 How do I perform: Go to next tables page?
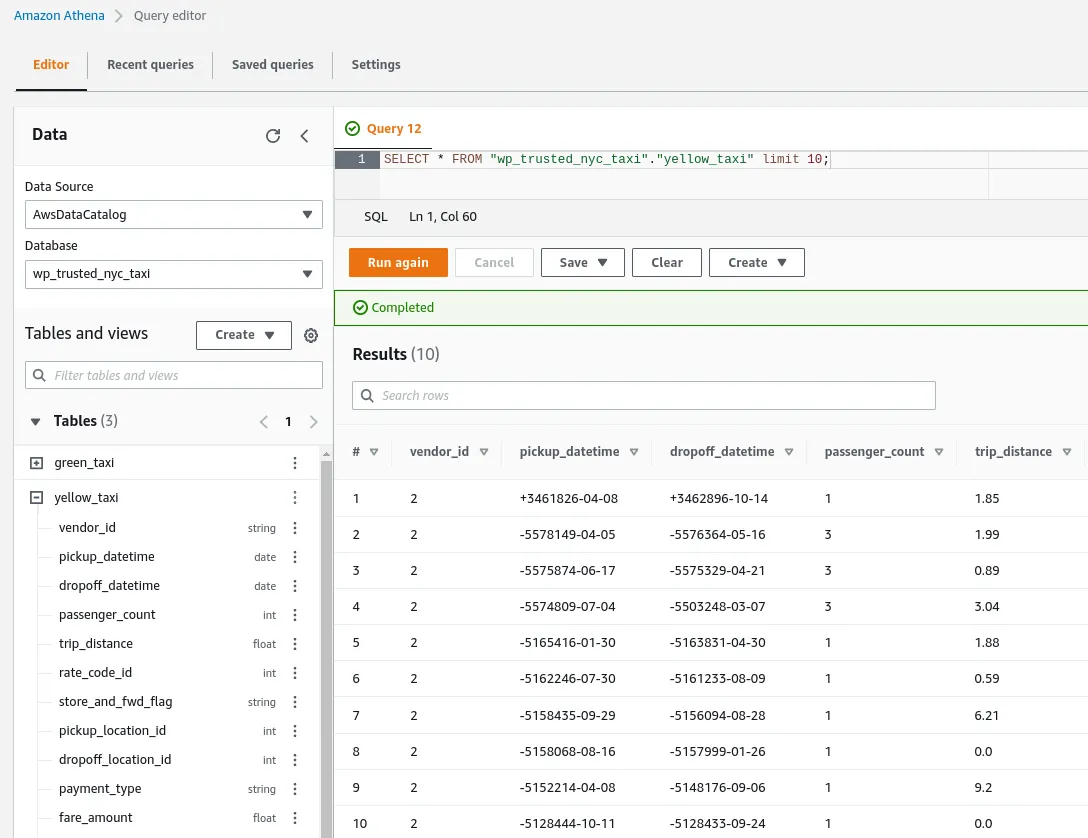coord(314,422)
